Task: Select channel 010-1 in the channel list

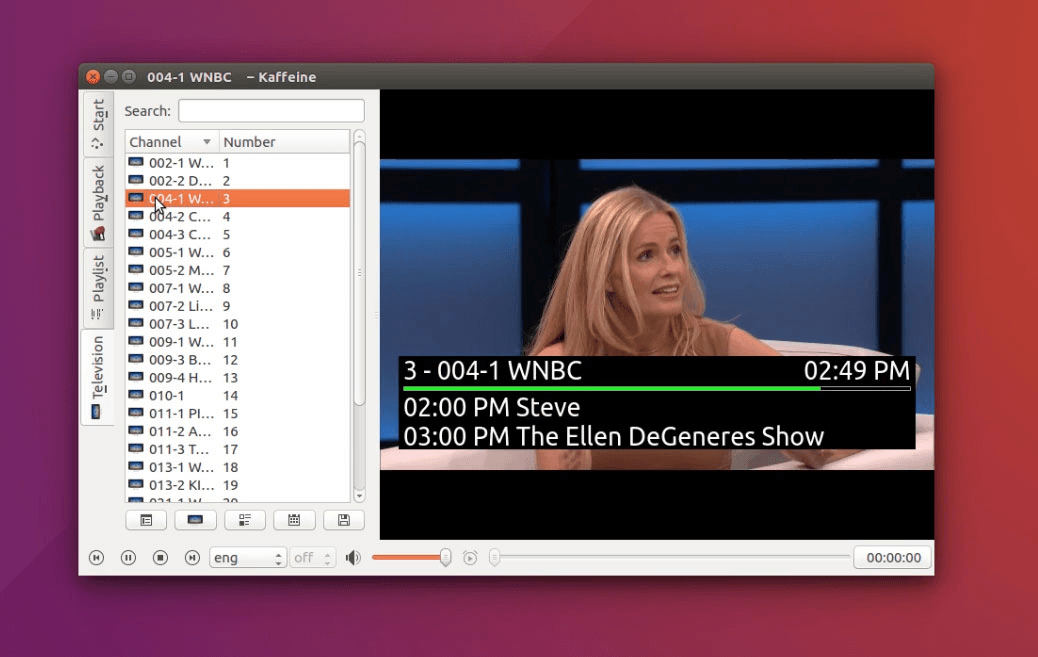Action: (180, 394)
